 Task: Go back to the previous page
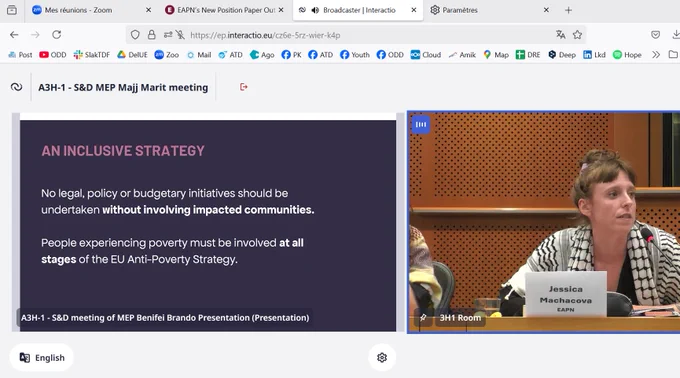(x=14, y=35)
